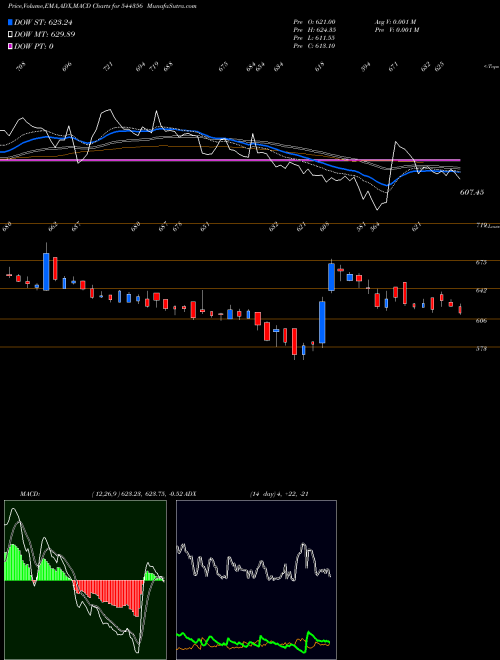Click the white DOW MT legend swatch
500x660 pixels.
[11, 34]
